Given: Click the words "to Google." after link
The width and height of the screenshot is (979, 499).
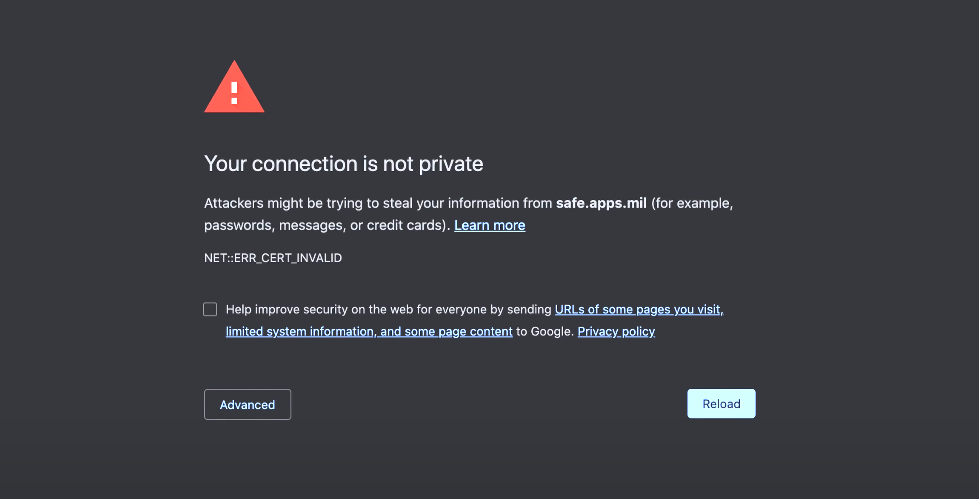Looking at the screenshot, I should click(x=545, y=332).
